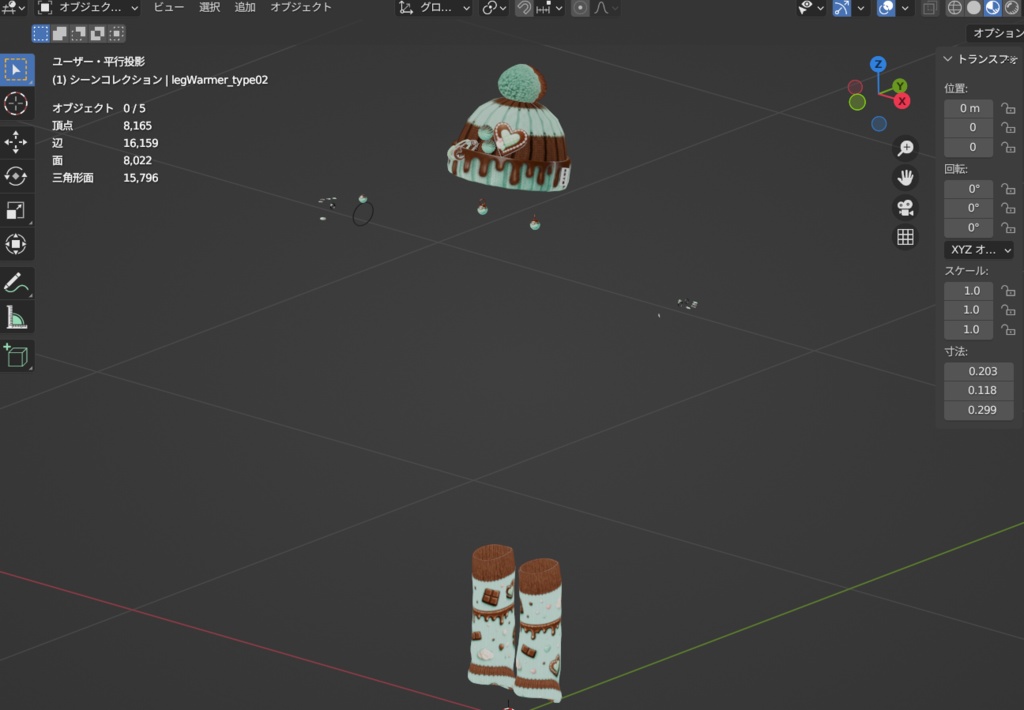Set selection mode to subtract
Viewport: 1024px width, 710px height.
78,33
